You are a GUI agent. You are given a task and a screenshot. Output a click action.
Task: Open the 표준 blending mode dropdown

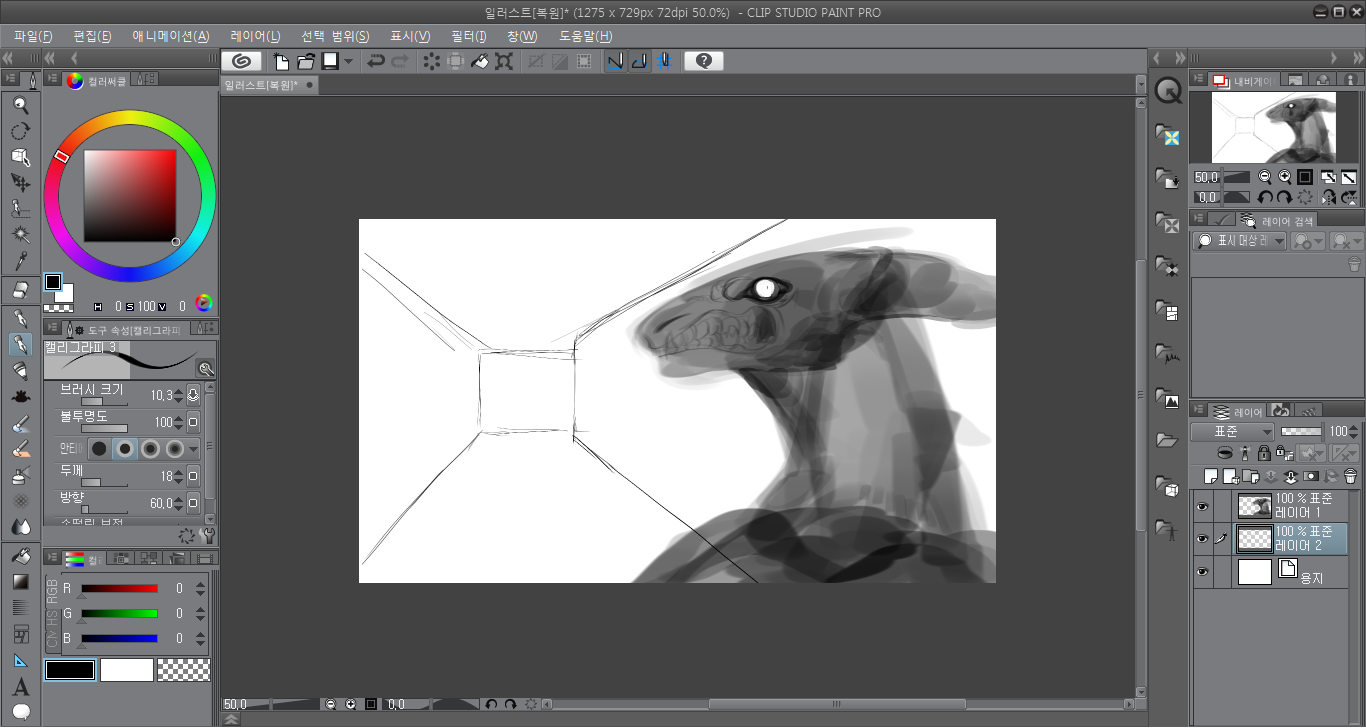pyautogui.click(x=1232, y=432)
